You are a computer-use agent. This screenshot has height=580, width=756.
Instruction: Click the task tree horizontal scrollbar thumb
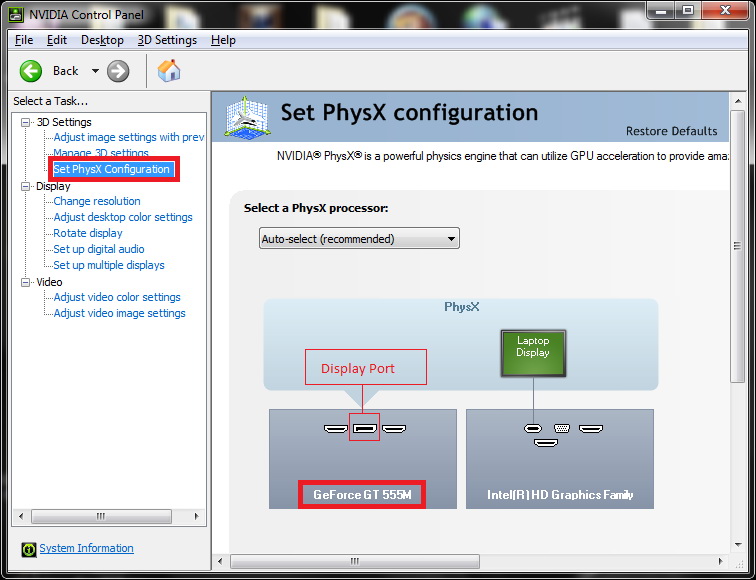(x=101, y=516)
